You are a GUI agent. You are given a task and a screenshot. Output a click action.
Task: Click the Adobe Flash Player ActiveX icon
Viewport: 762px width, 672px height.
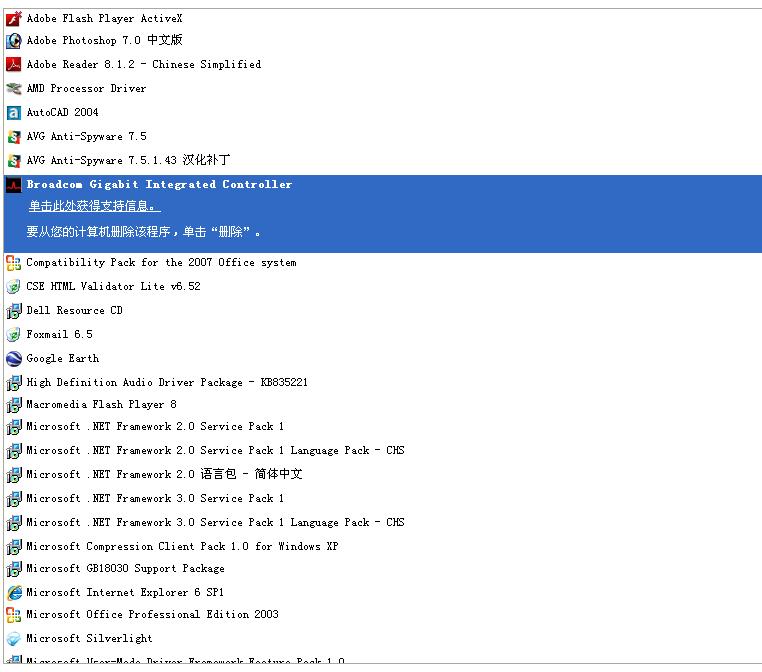tap(14, 18)
